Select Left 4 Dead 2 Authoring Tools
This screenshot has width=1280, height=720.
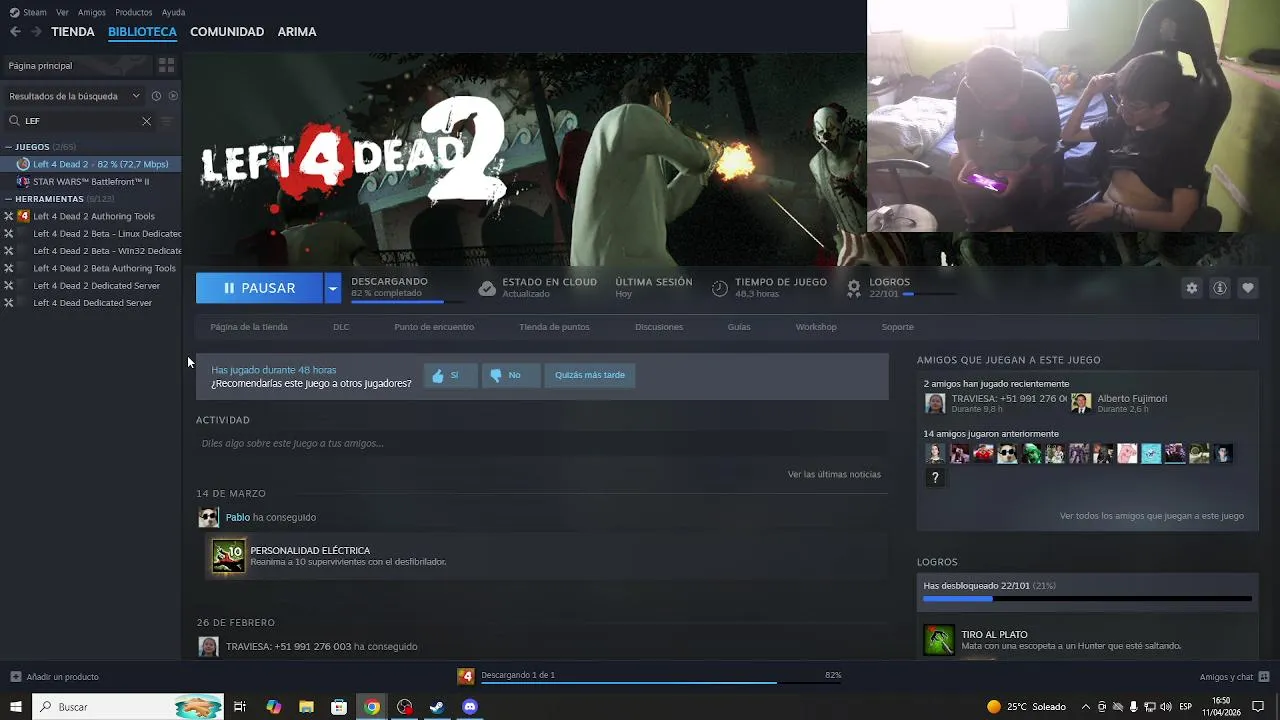[91, 216]
